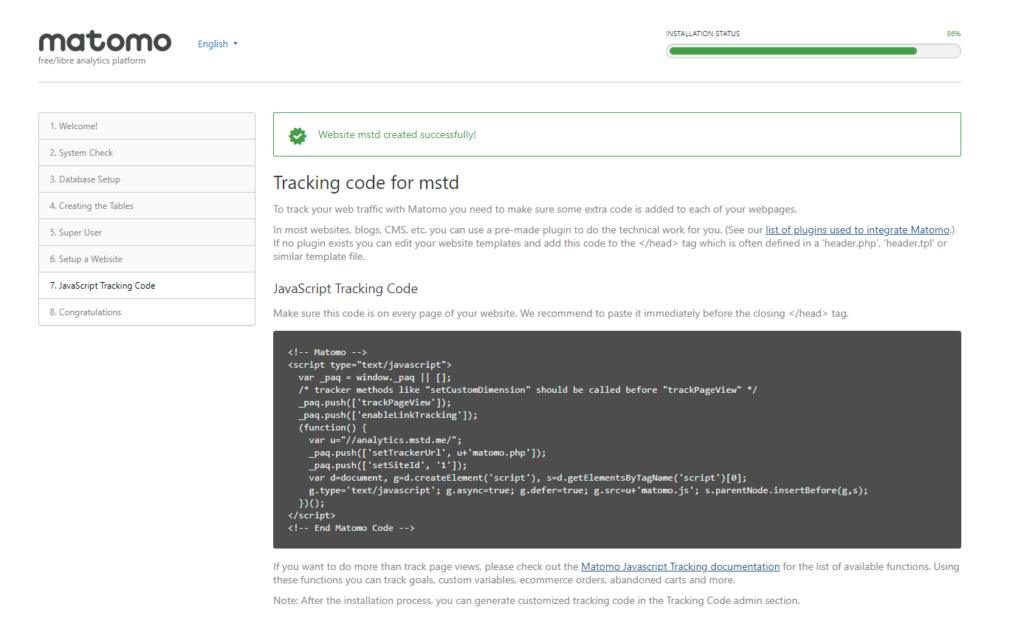
Task: Open the English language dropdown
Action: tap(217, 44)
